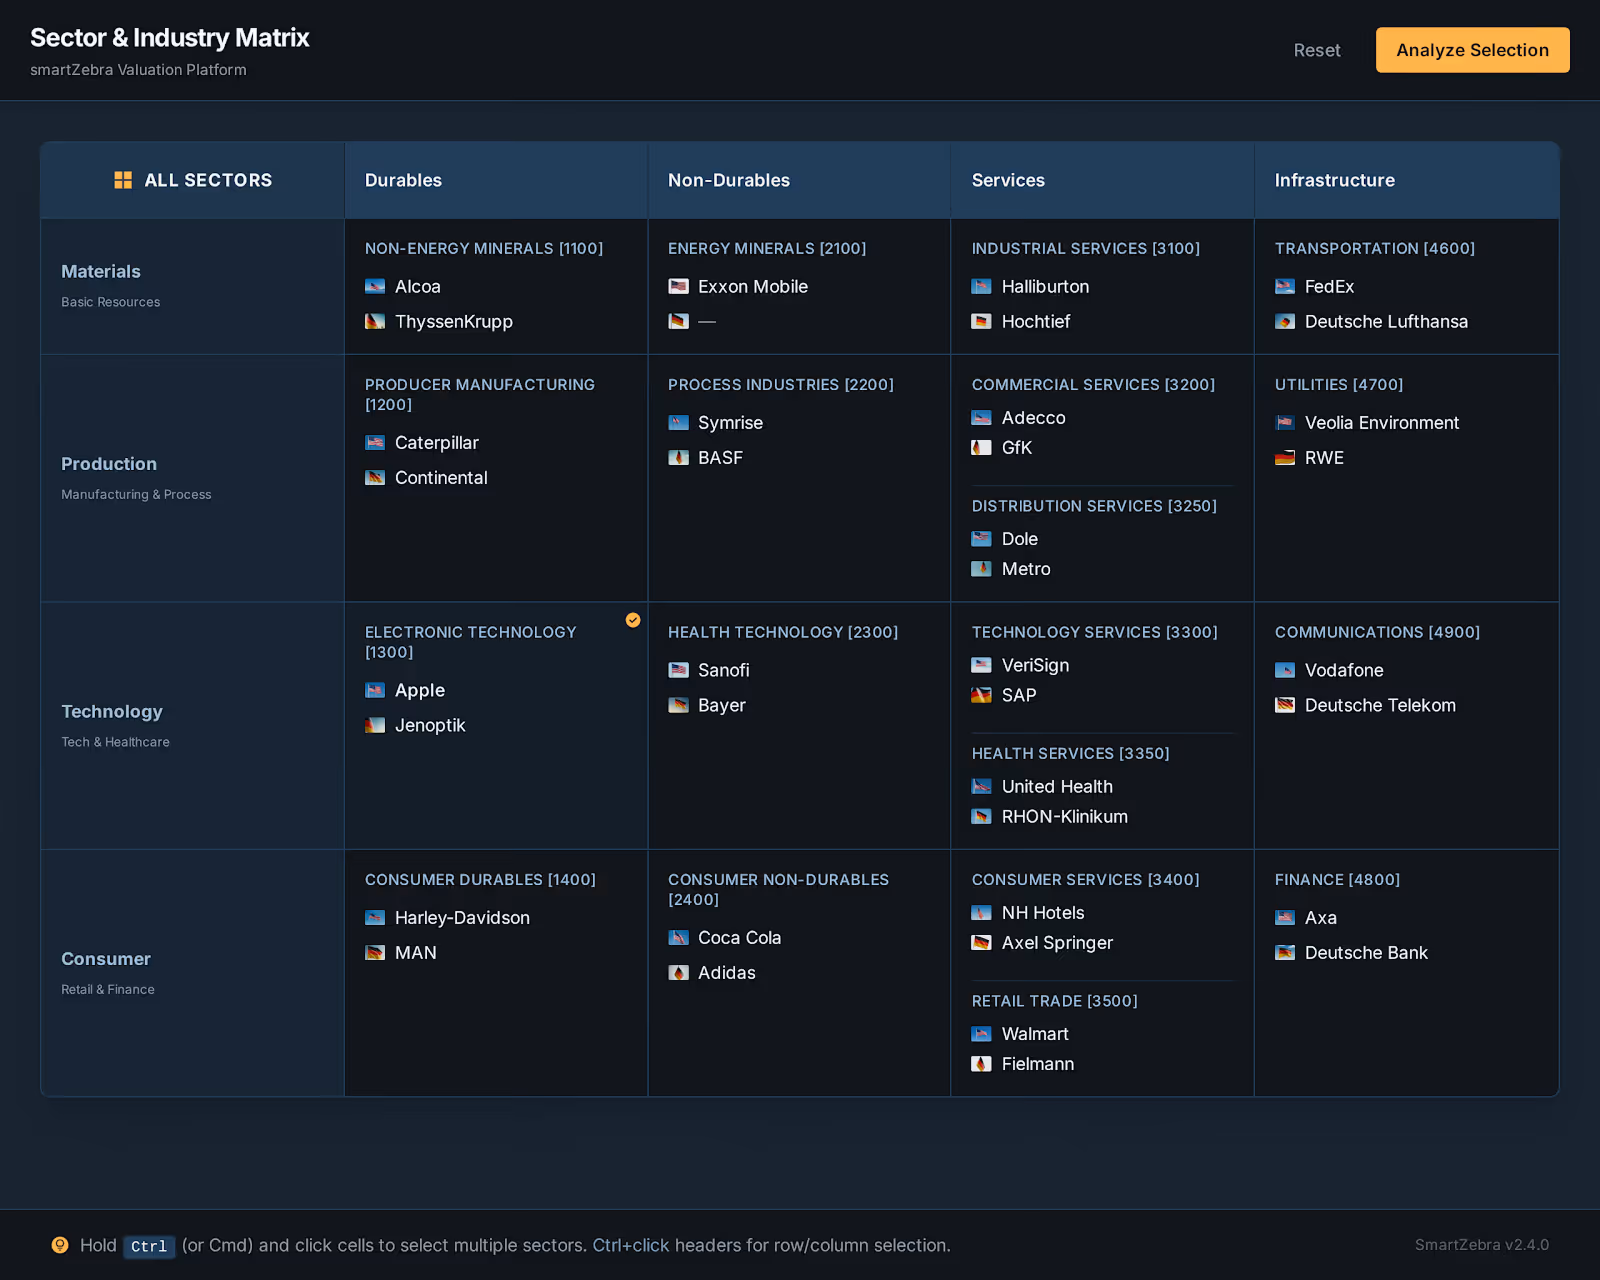Click the flag icon next to Exxon Mobile
Image resolution: width=1600 pixels, height=1280 pixels.
[x=678, y=287]
